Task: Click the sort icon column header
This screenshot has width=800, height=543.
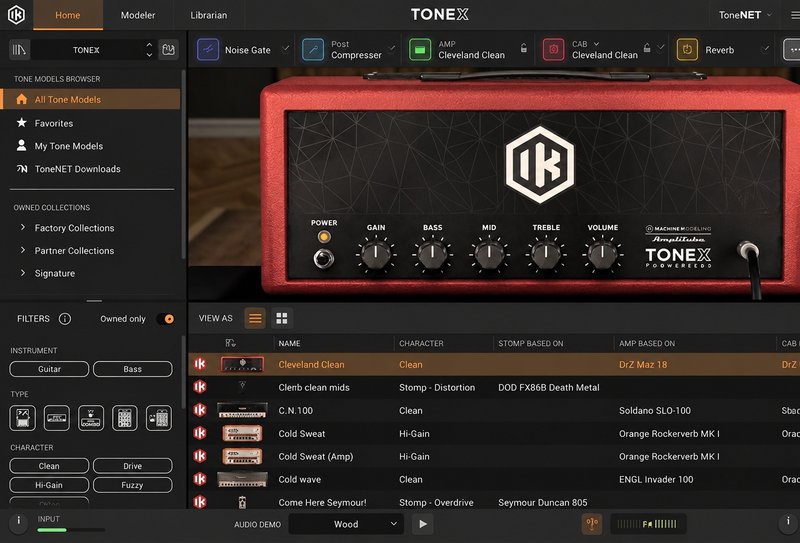Action: click(x=230, y=343)
